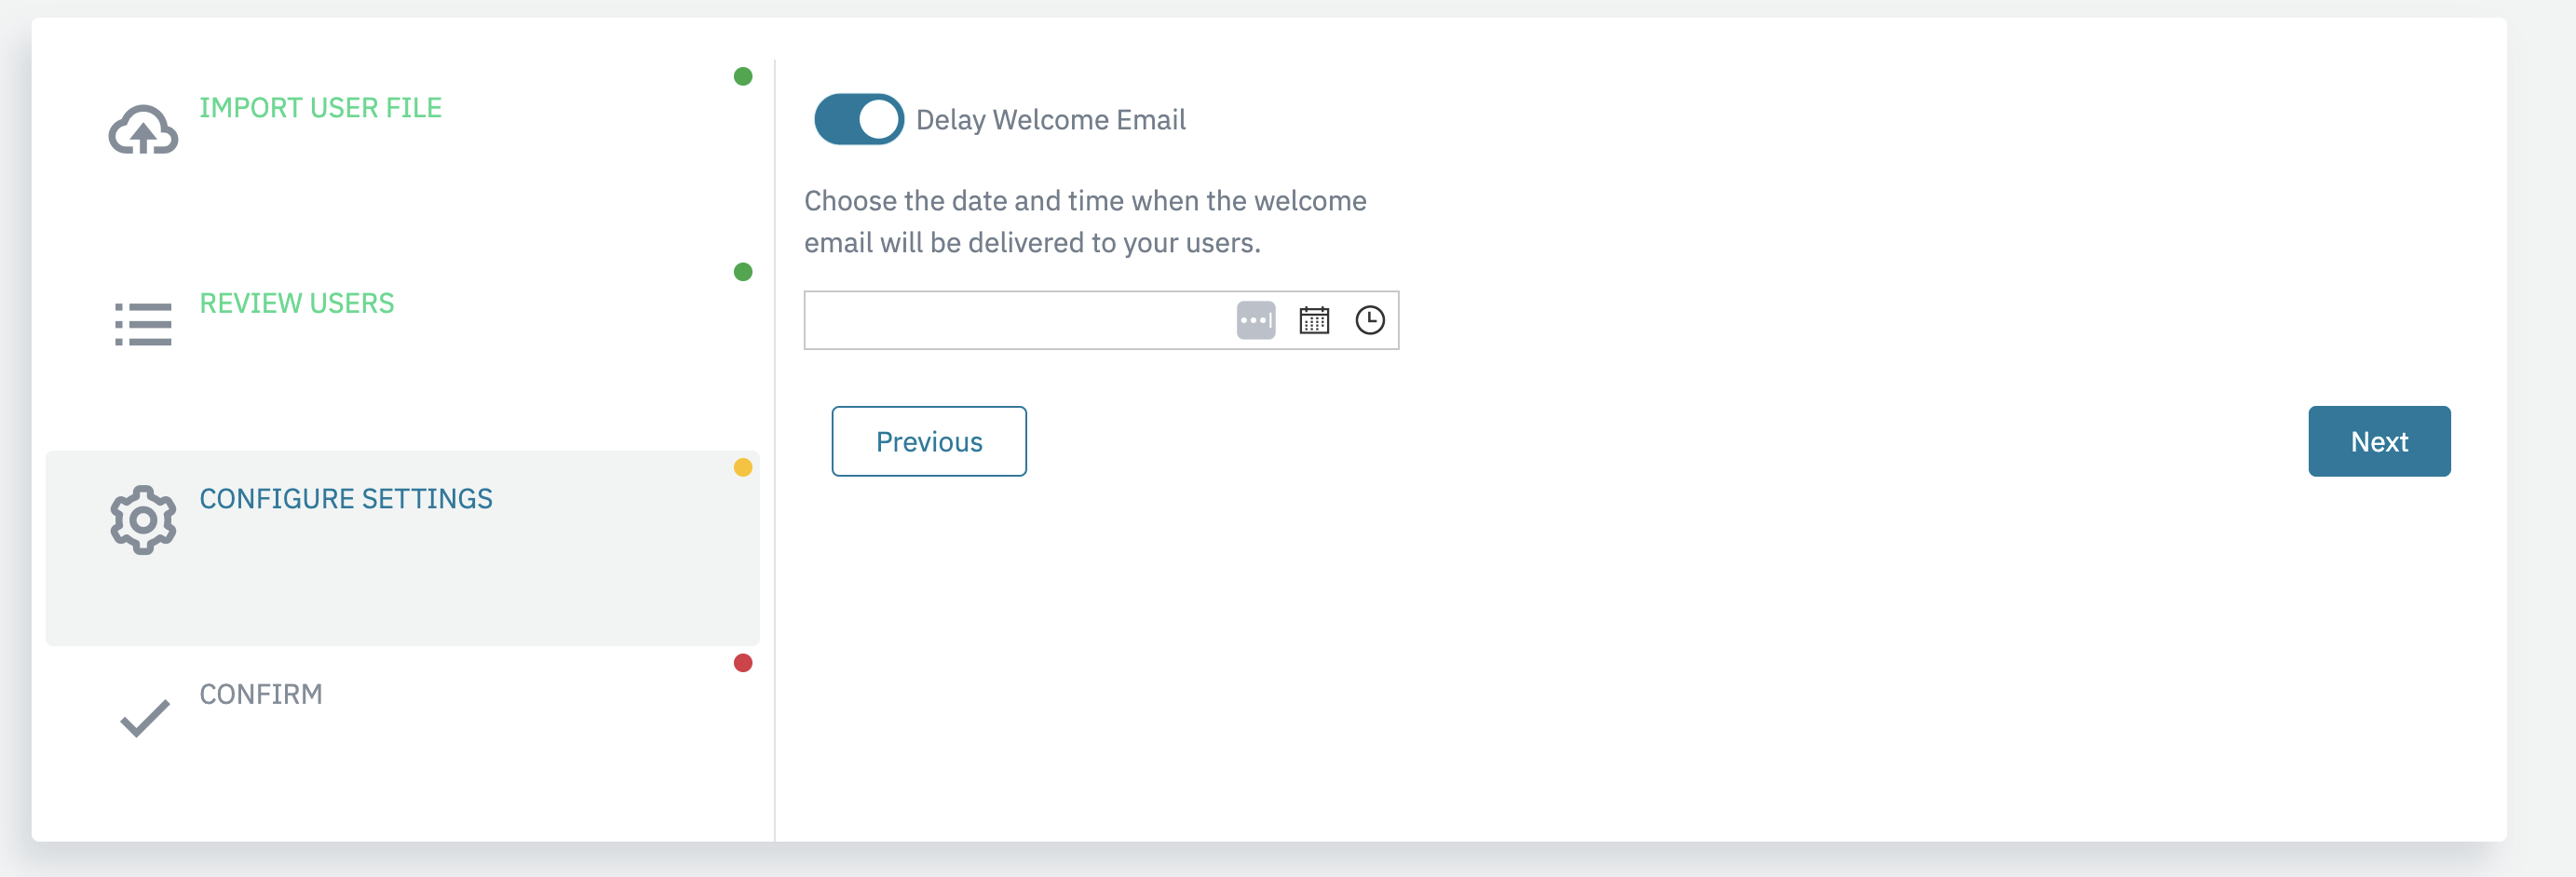Click the cloud upload icon
The image size is (2576, 877).
(x=143, y=130)
